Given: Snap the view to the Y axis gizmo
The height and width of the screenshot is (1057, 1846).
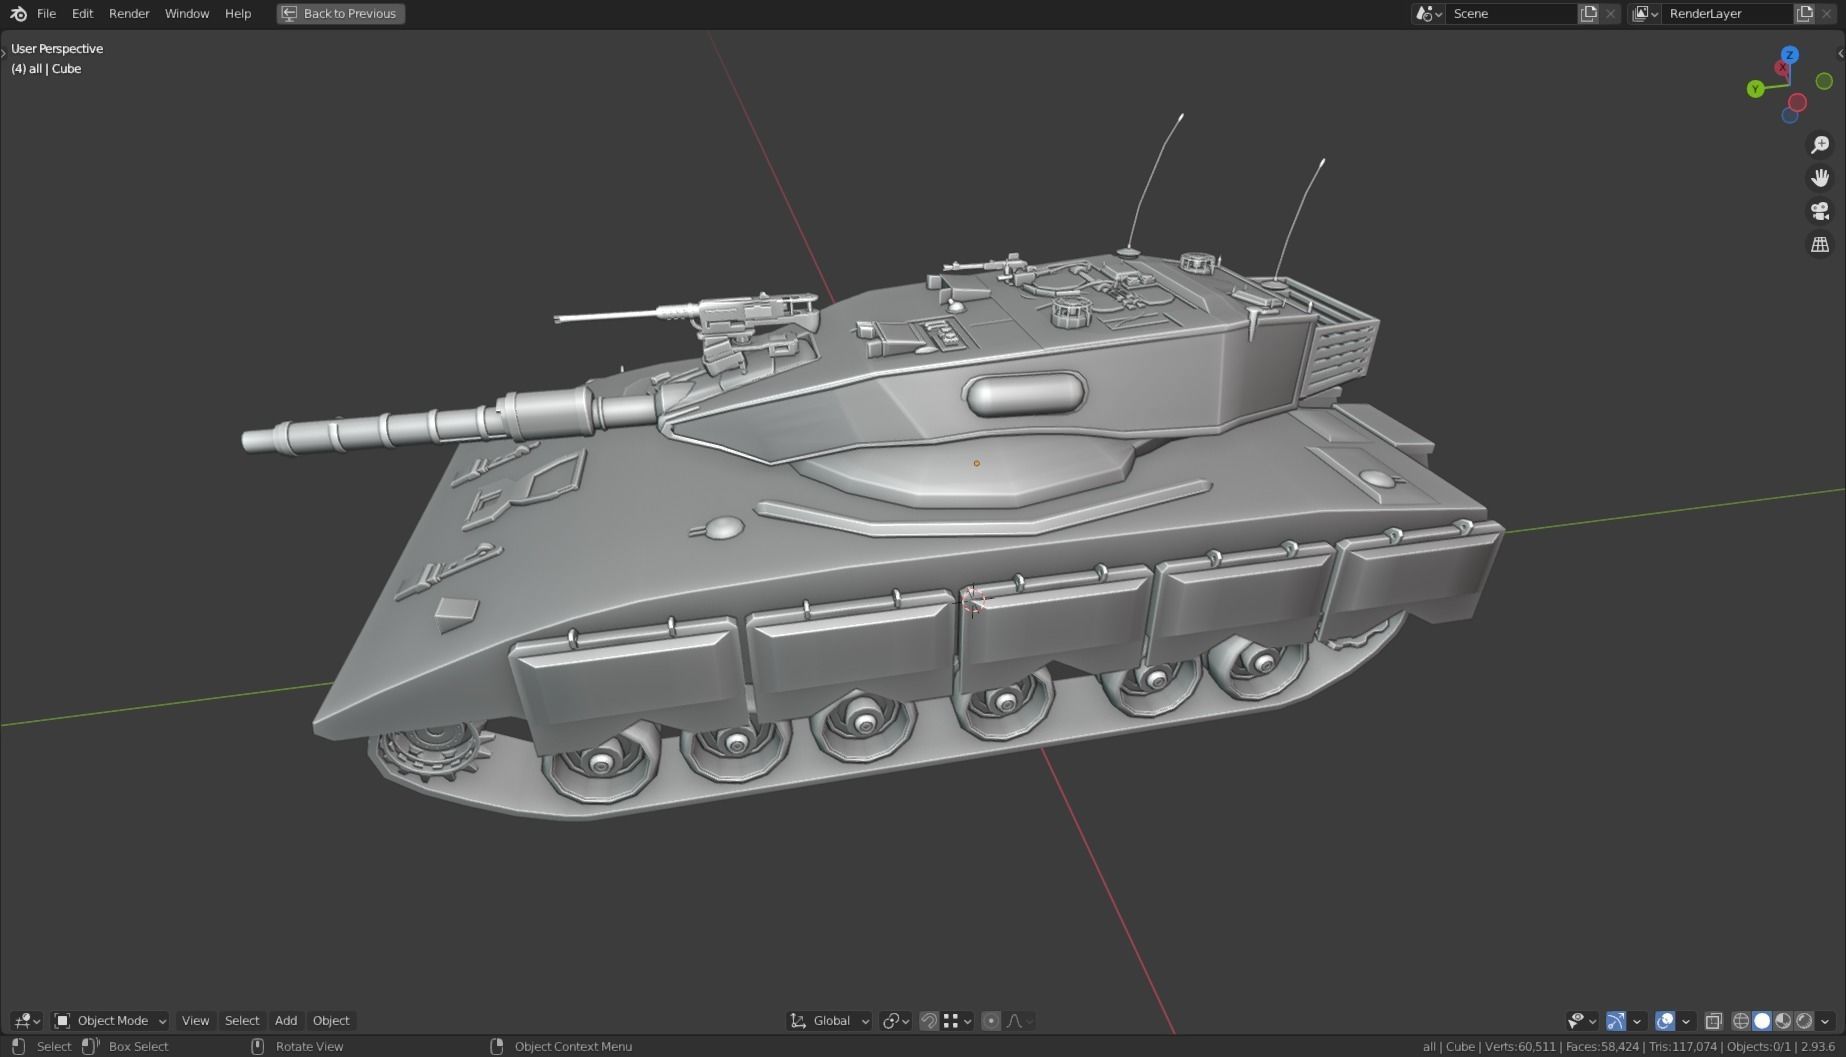Looking at the screenshot, I should (1755, 90).
